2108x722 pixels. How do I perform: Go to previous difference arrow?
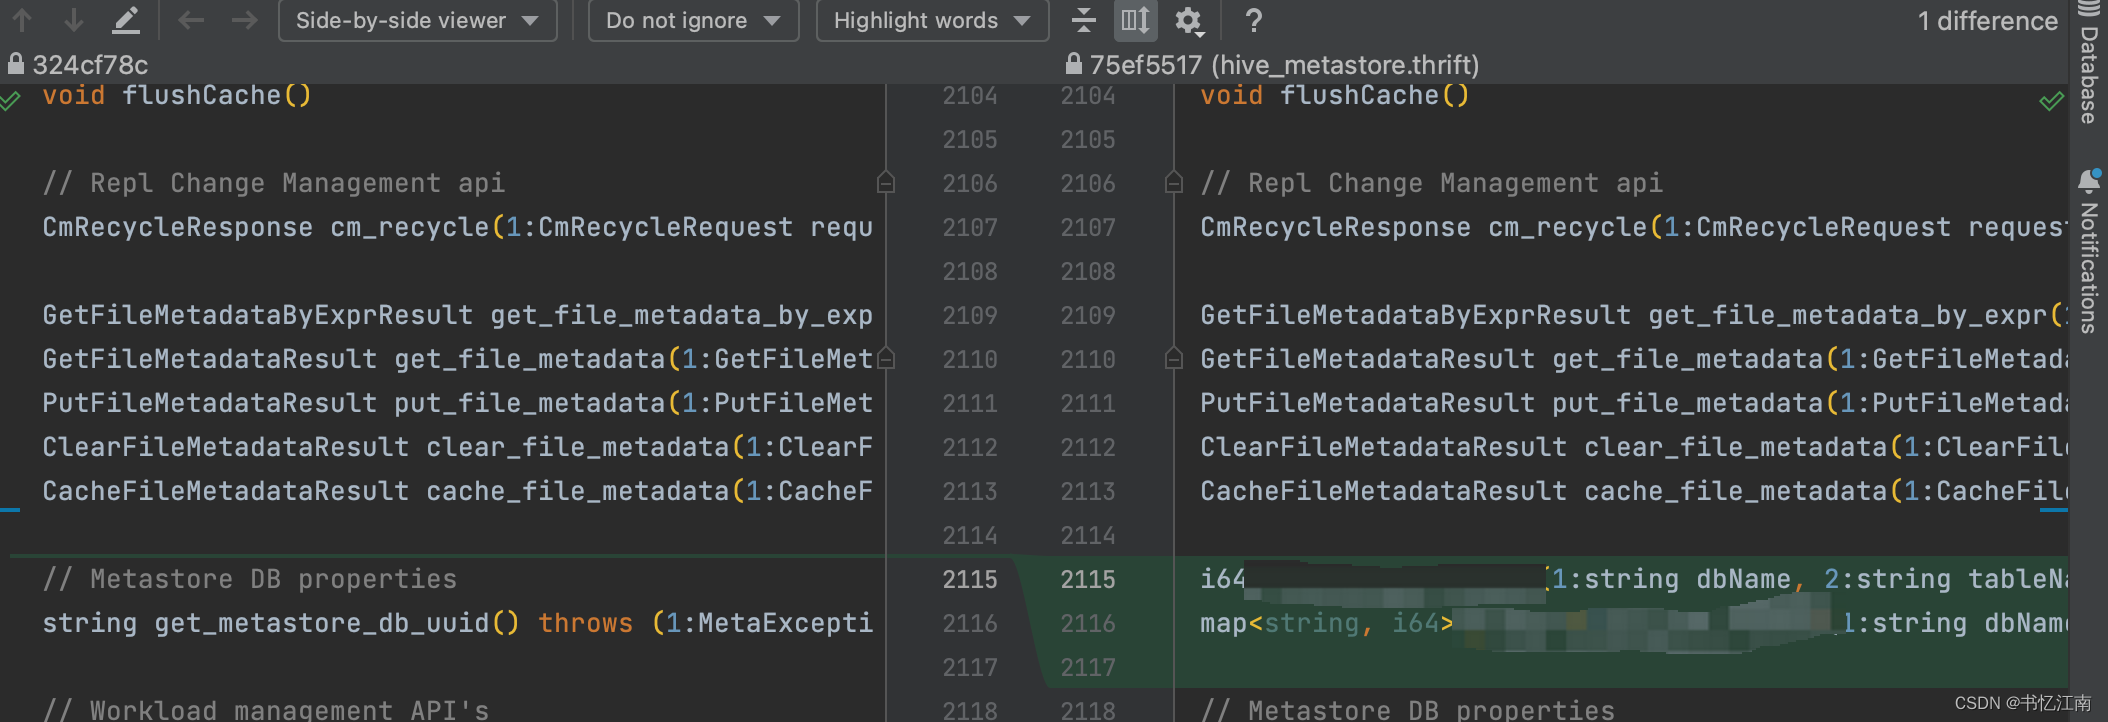22,19
